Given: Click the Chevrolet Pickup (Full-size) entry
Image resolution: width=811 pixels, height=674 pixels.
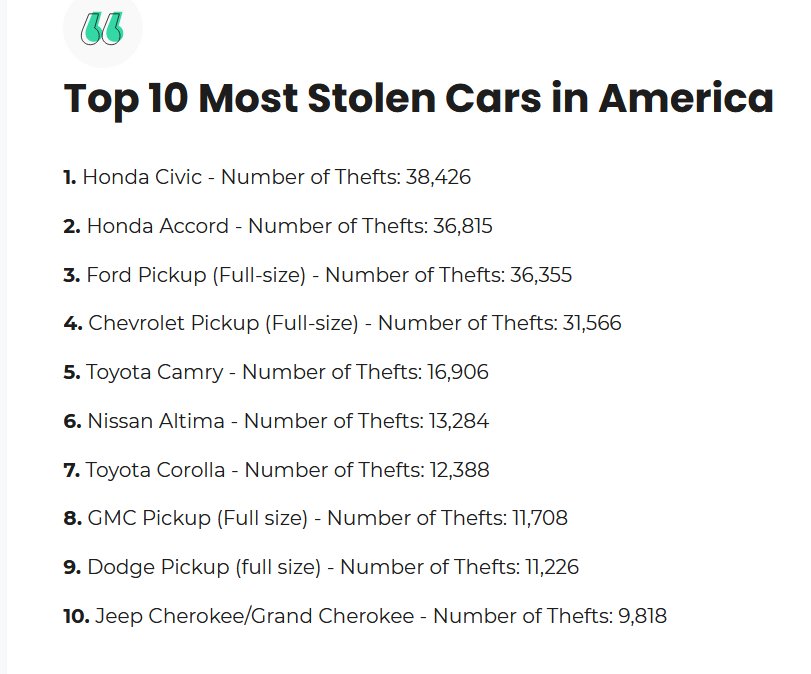Looking at the screenshot, I should 342,323.
